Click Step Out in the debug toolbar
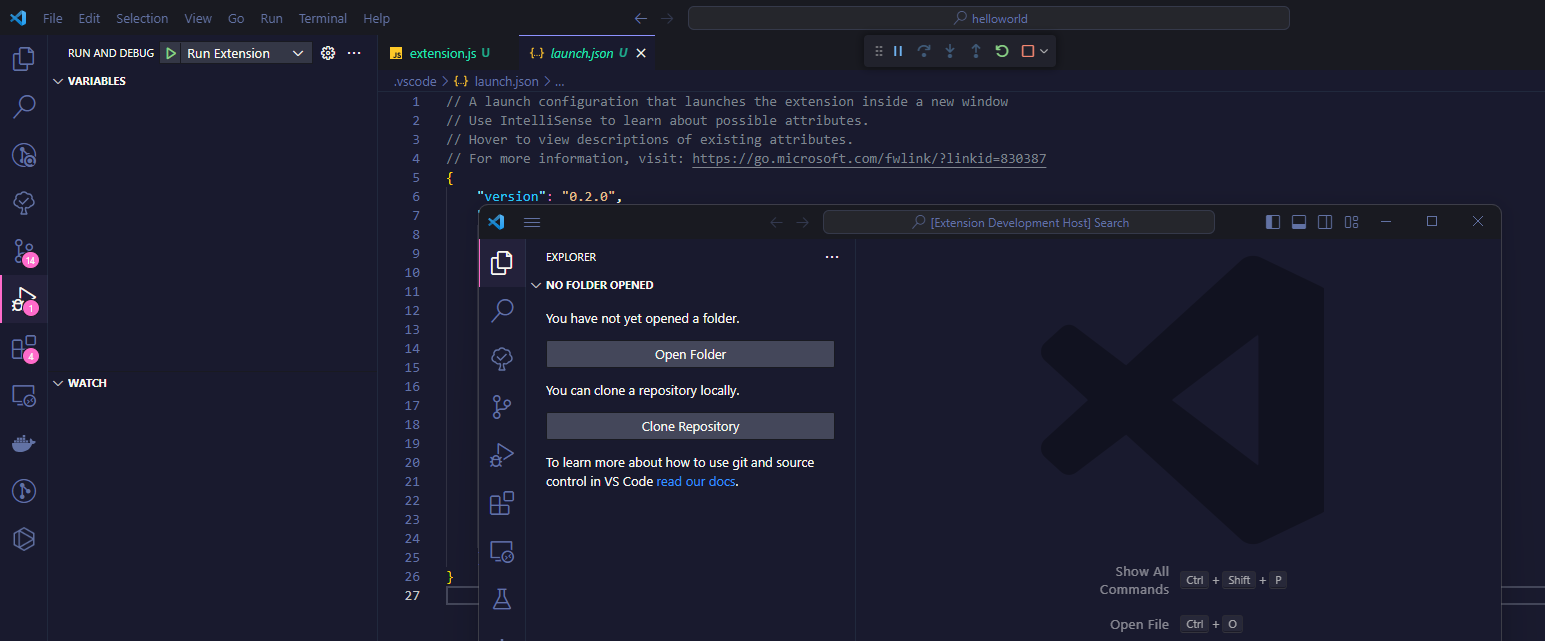 click(976, 51)
